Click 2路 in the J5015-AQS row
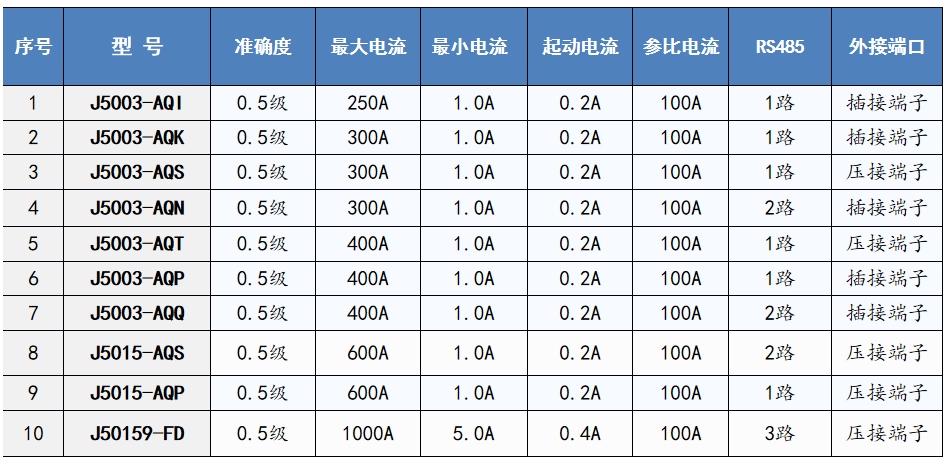Viewport: 952px width, 464px height. (780, 353)
